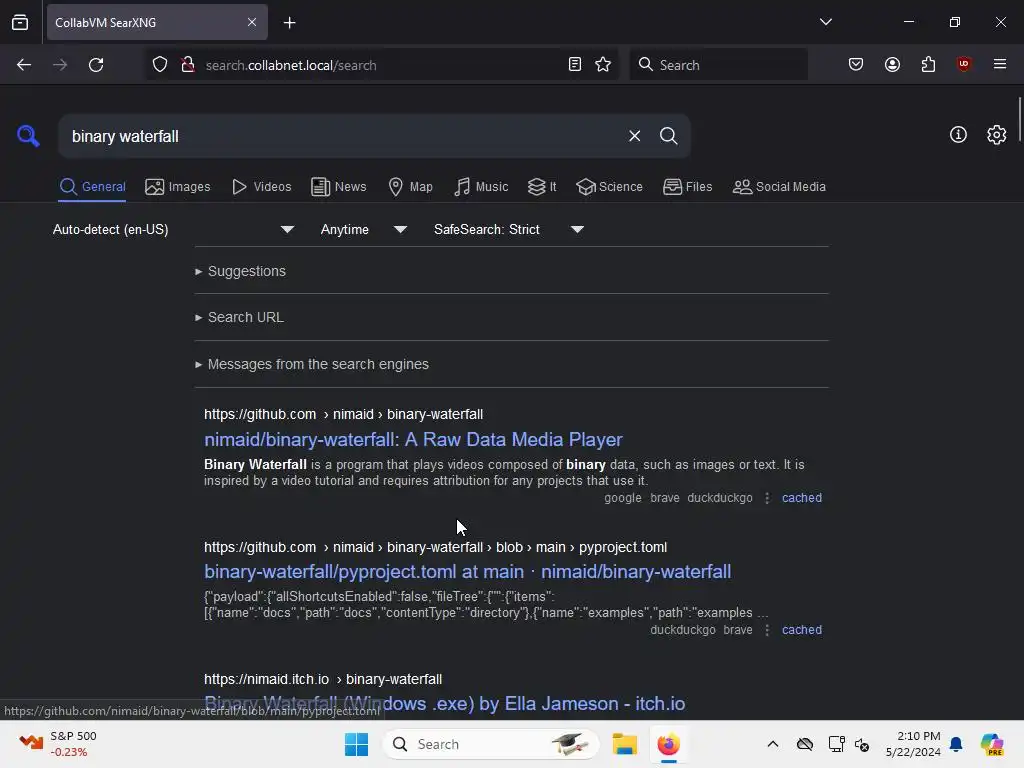Switch to the Science category
Viewport: 1024px width, 768px height.
pyautogui.click(x=609, y=187)
